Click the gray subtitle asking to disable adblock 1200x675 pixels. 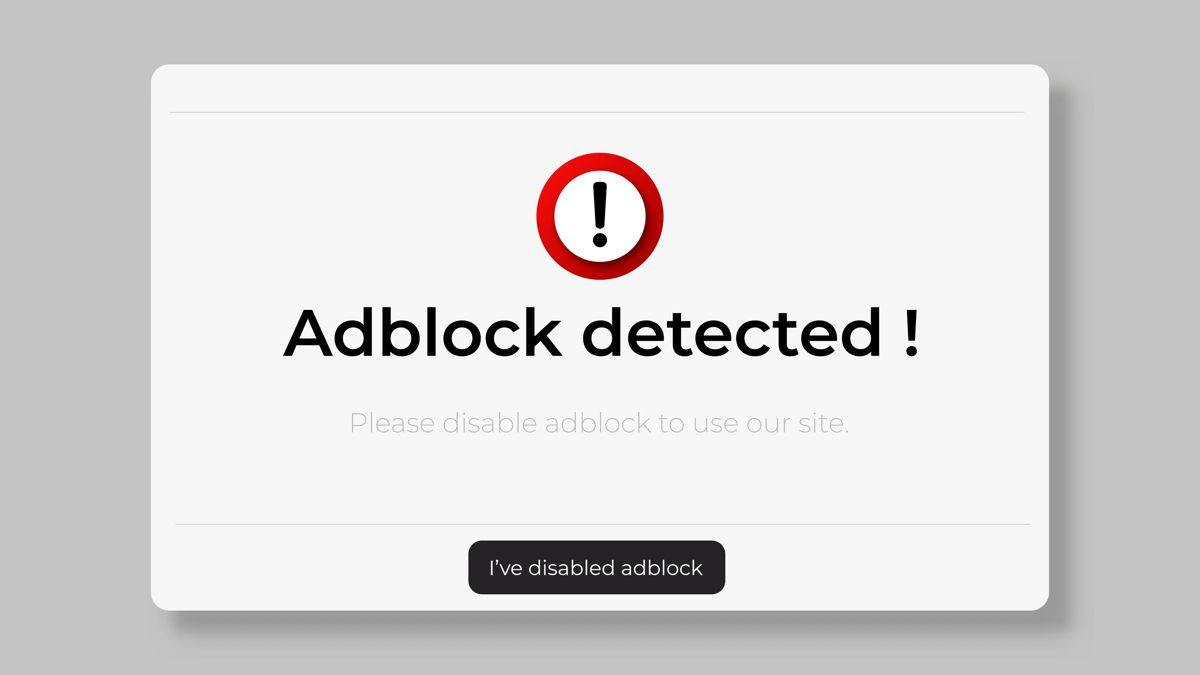[x=600, y=423]
